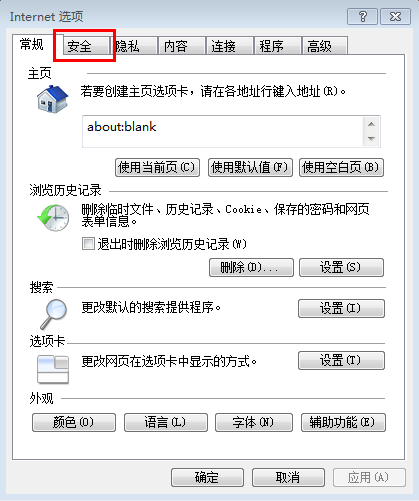
Task: Click the browsing history clock icon
Action: [53, 218]
